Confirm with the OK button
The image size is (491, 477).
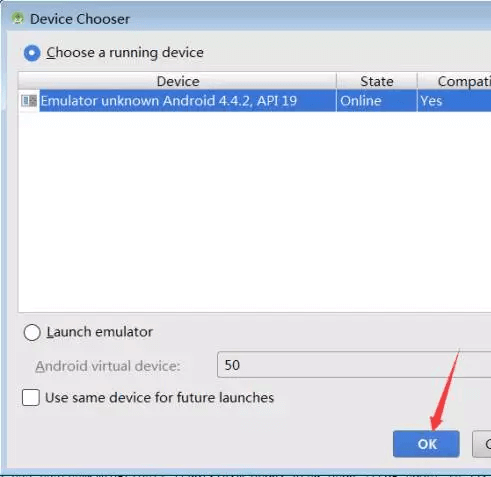click(426, 444)
